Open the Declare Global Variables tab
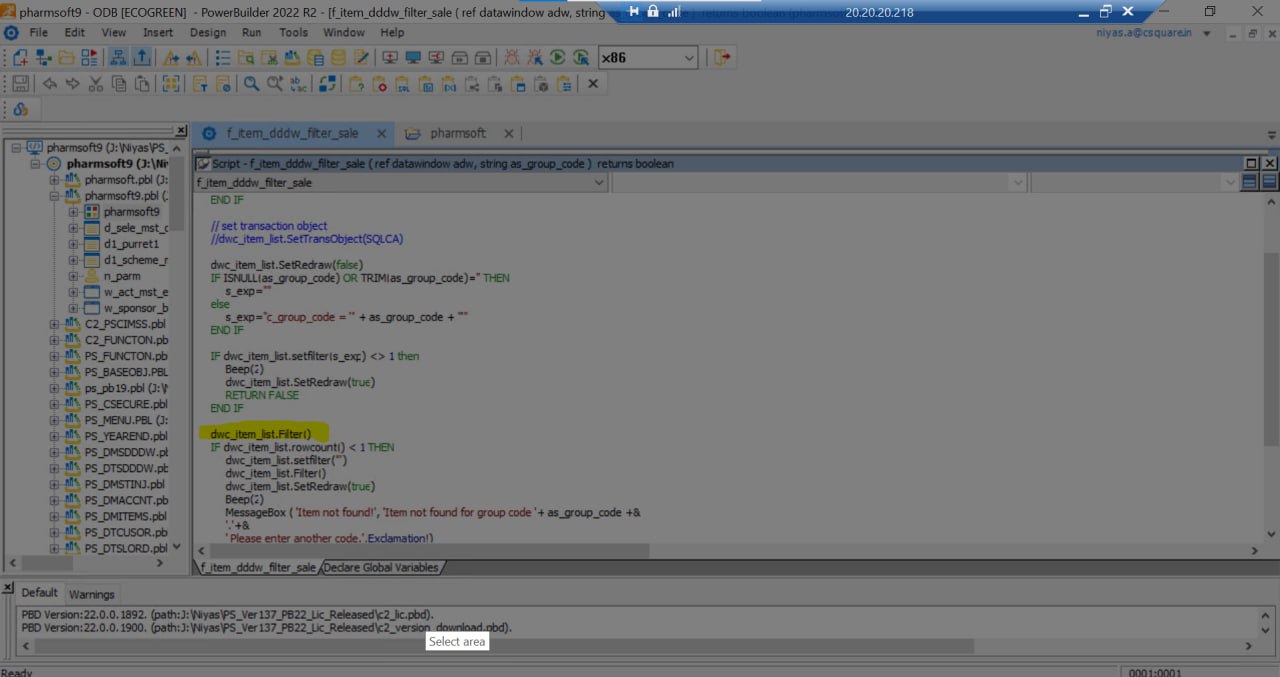Viewport: 1280px width, 677px height. (380, 567)
